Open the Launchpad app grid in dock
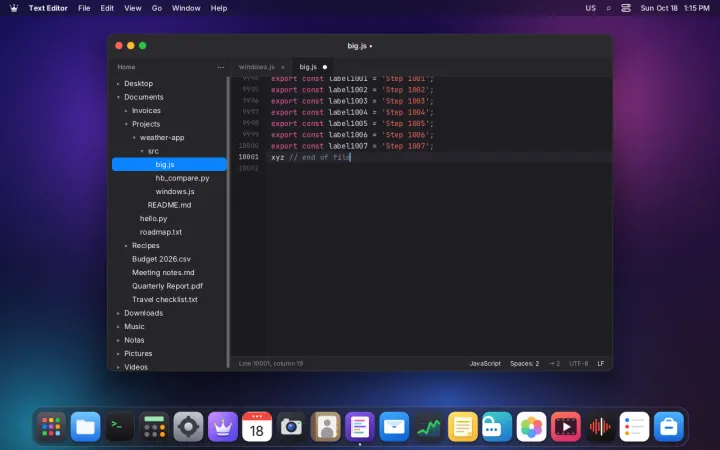 [x=51, y=427]
